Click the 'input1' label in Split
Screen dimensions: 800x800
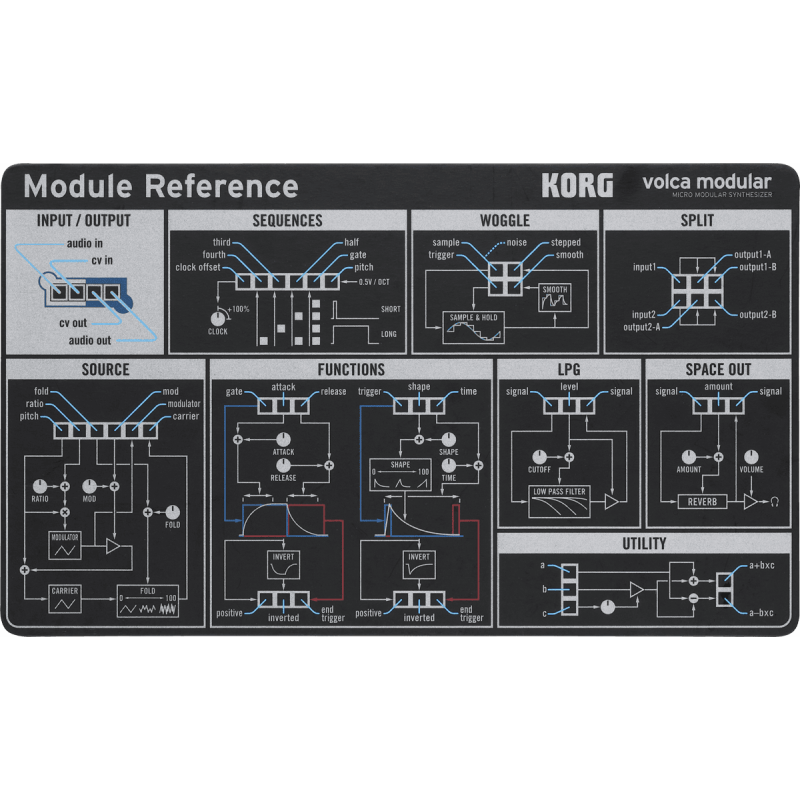[644, 267]
